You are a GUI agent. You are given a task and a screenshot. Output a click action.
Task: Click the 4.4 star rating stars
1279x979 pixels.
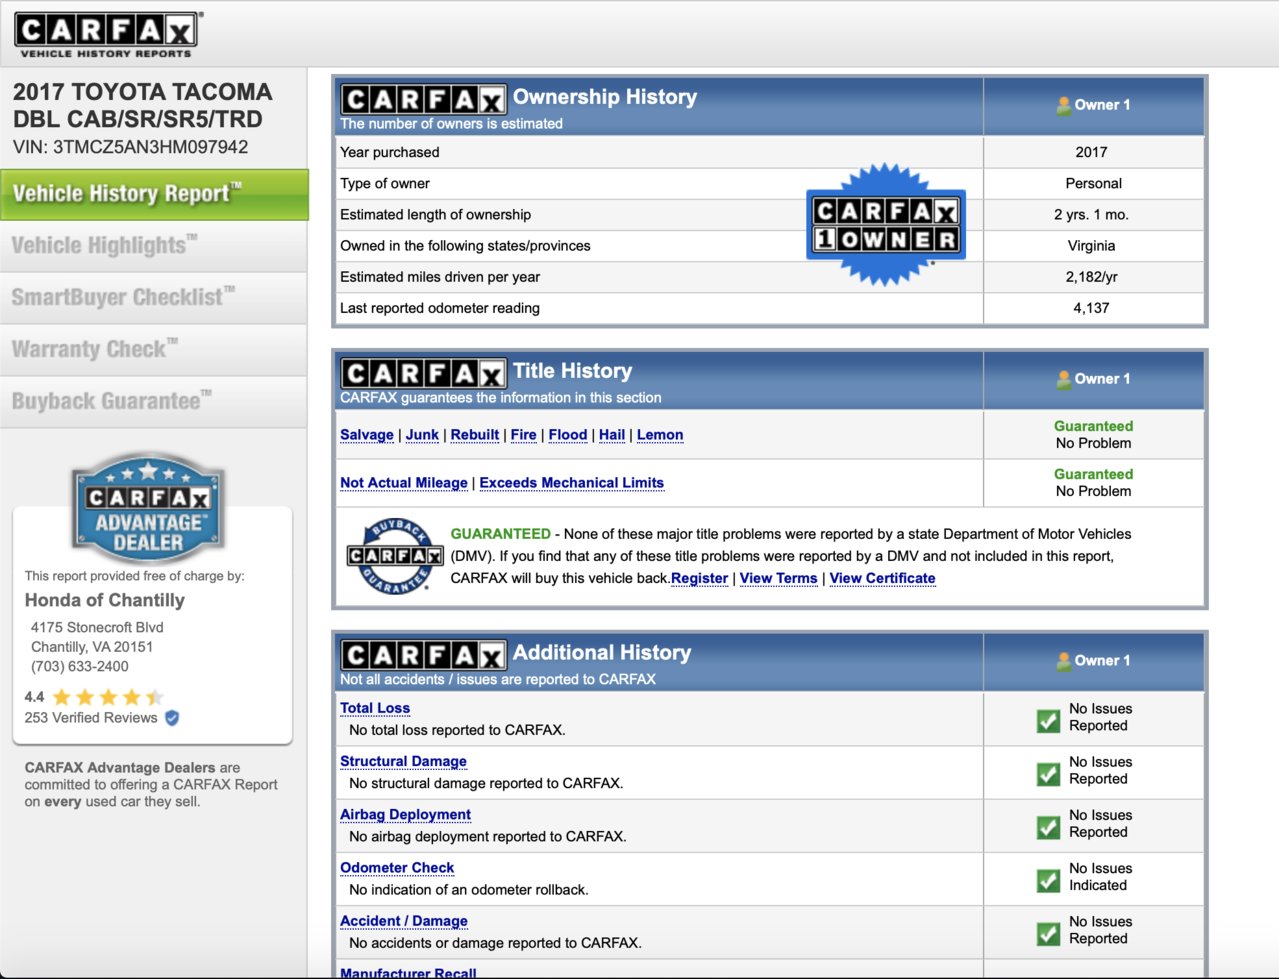[x=108, y=697]
